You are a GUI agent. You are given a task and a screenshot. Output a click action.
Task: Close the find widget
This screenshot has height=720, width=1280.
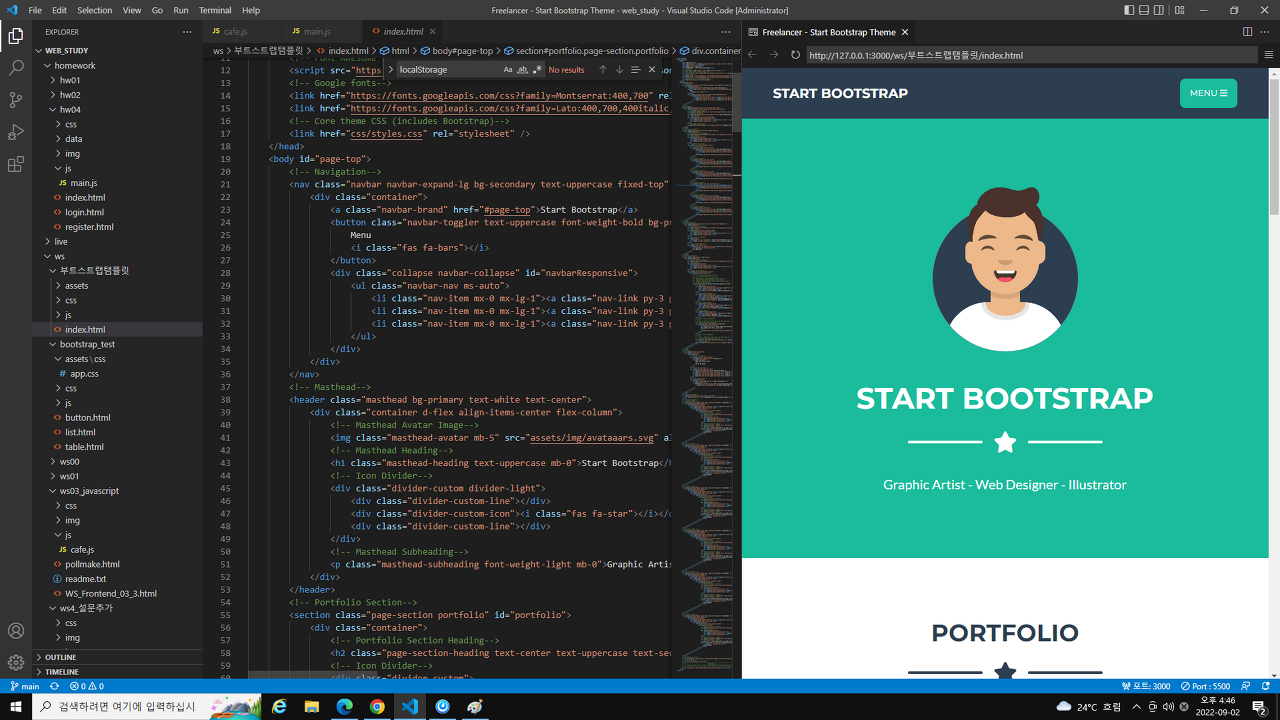click(x=652, y=70)
